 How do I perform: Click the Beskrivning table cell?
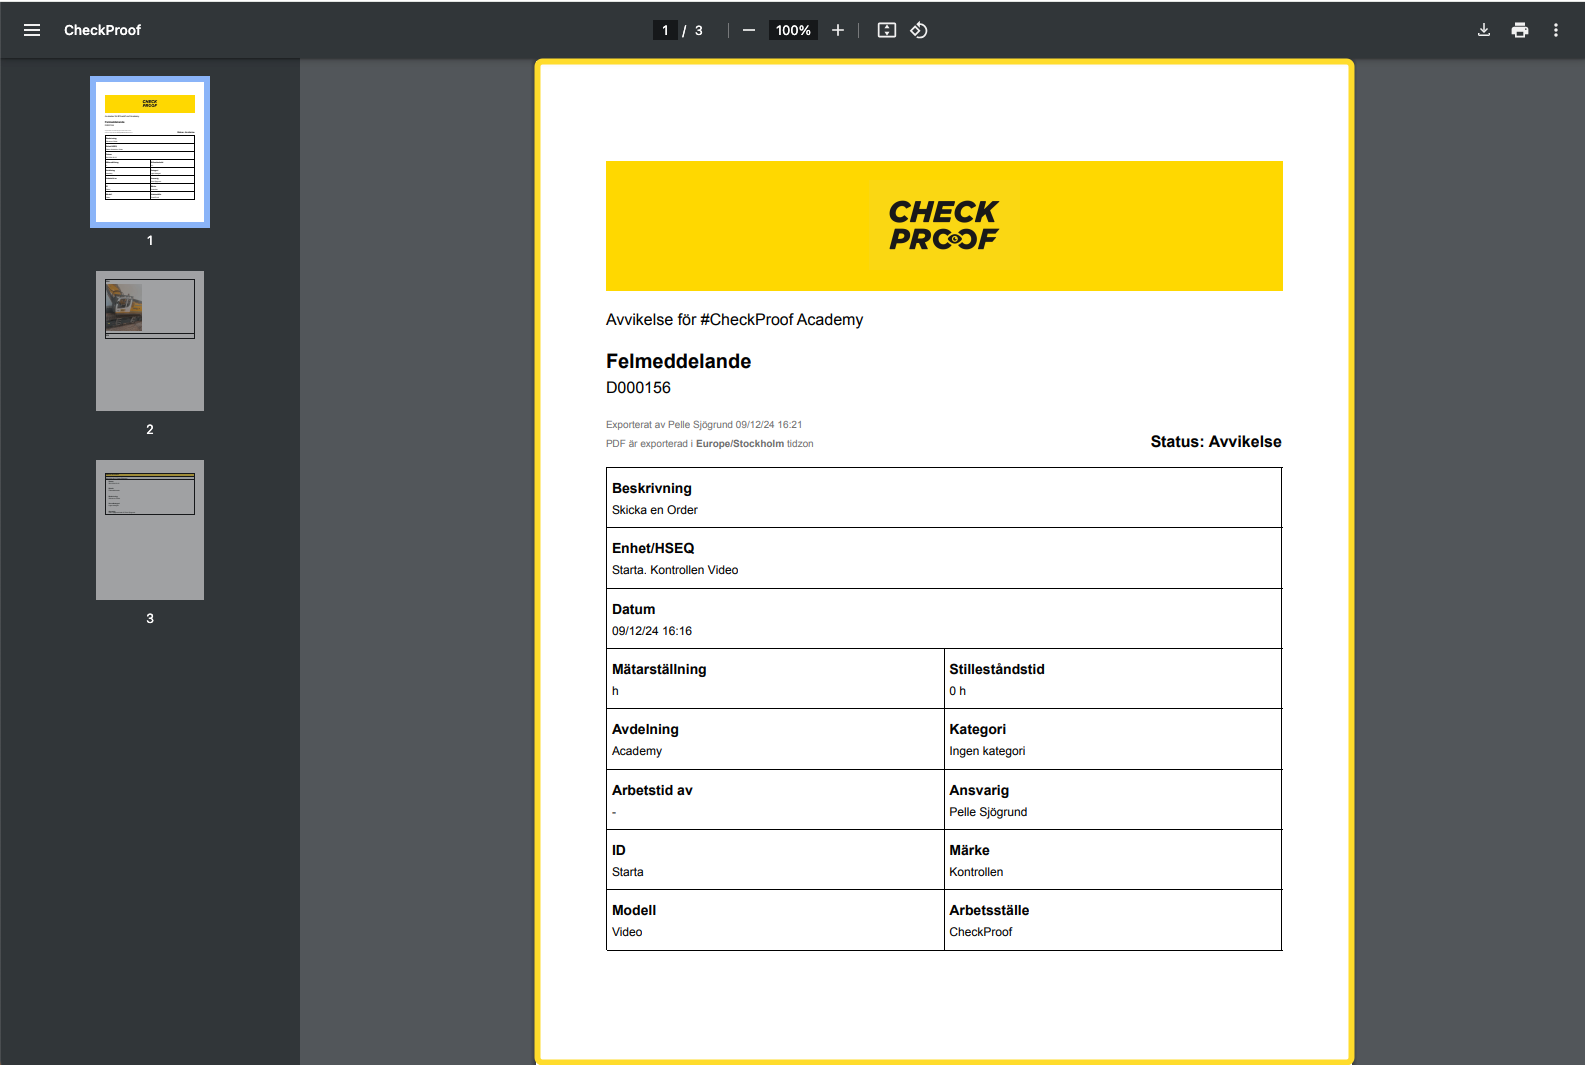pos(943,498)
